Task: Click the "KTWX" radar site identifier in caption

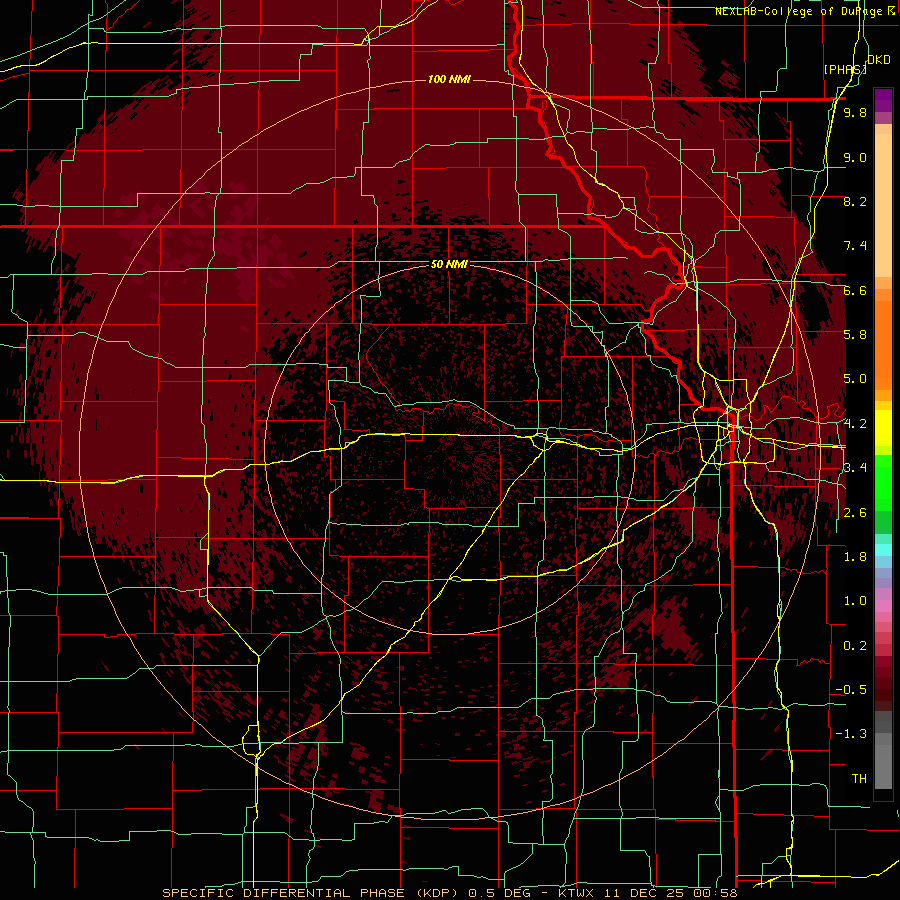Action: pos(577,893)
